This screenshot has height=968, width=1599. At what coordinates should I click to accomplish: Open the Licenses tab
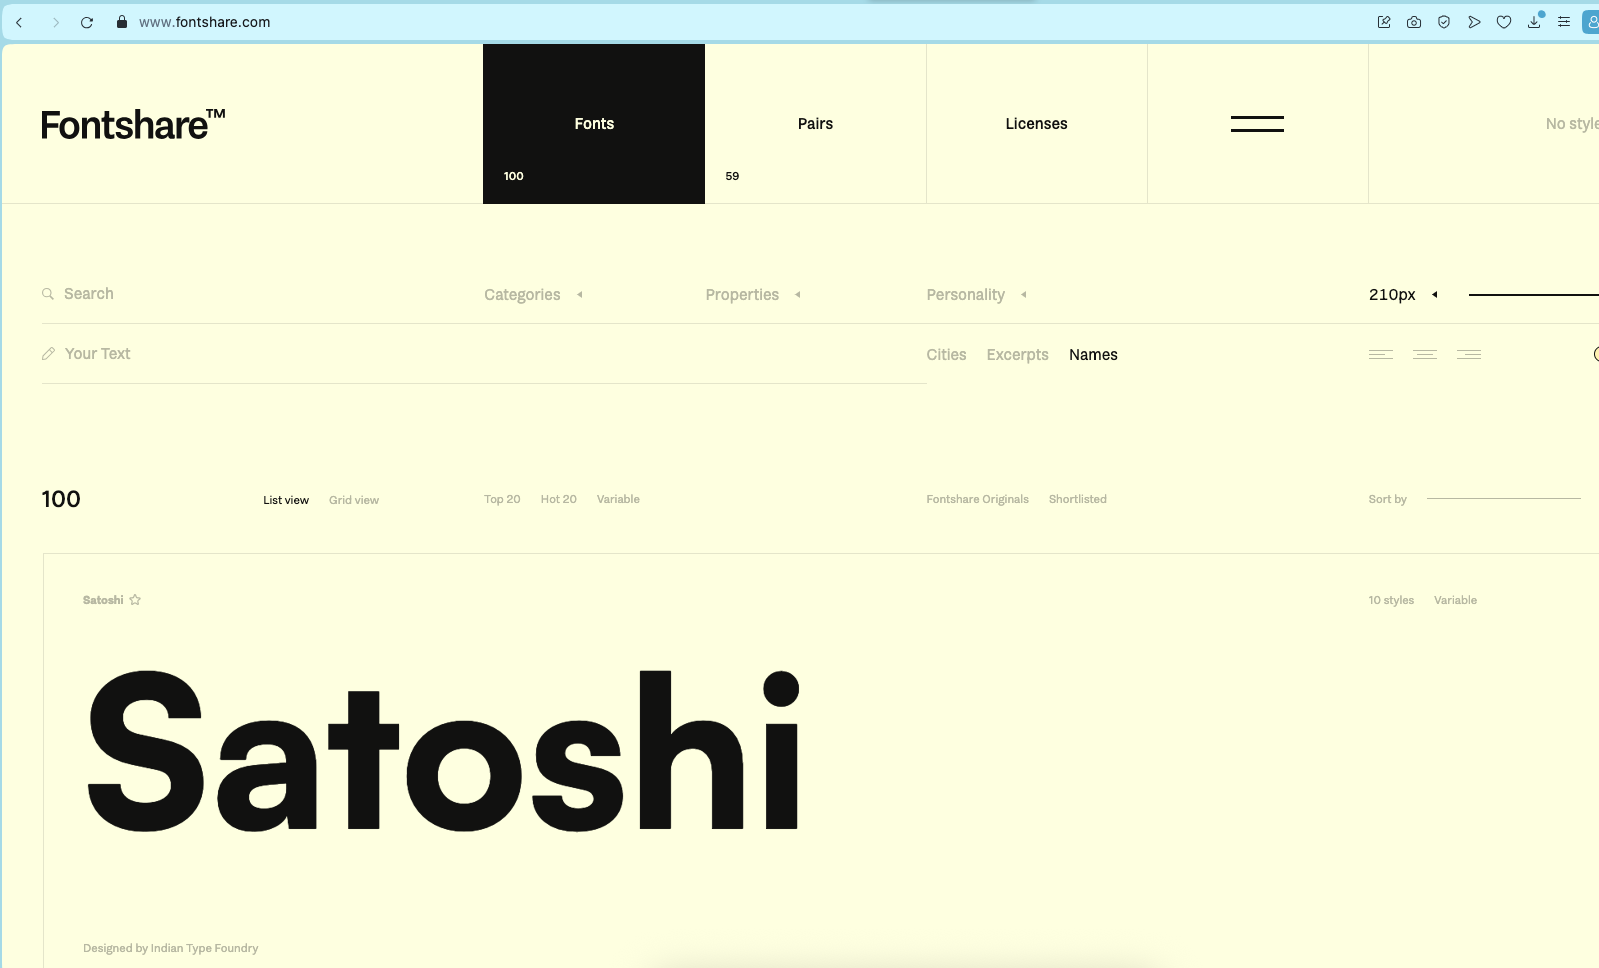pyautogui.click(x=1036, y=124)
